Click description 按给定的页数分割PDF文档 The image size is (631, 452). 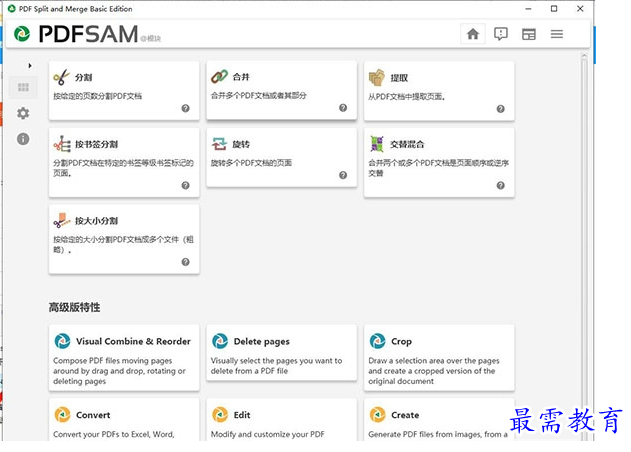pyautogui.click(x=98, y=96)
